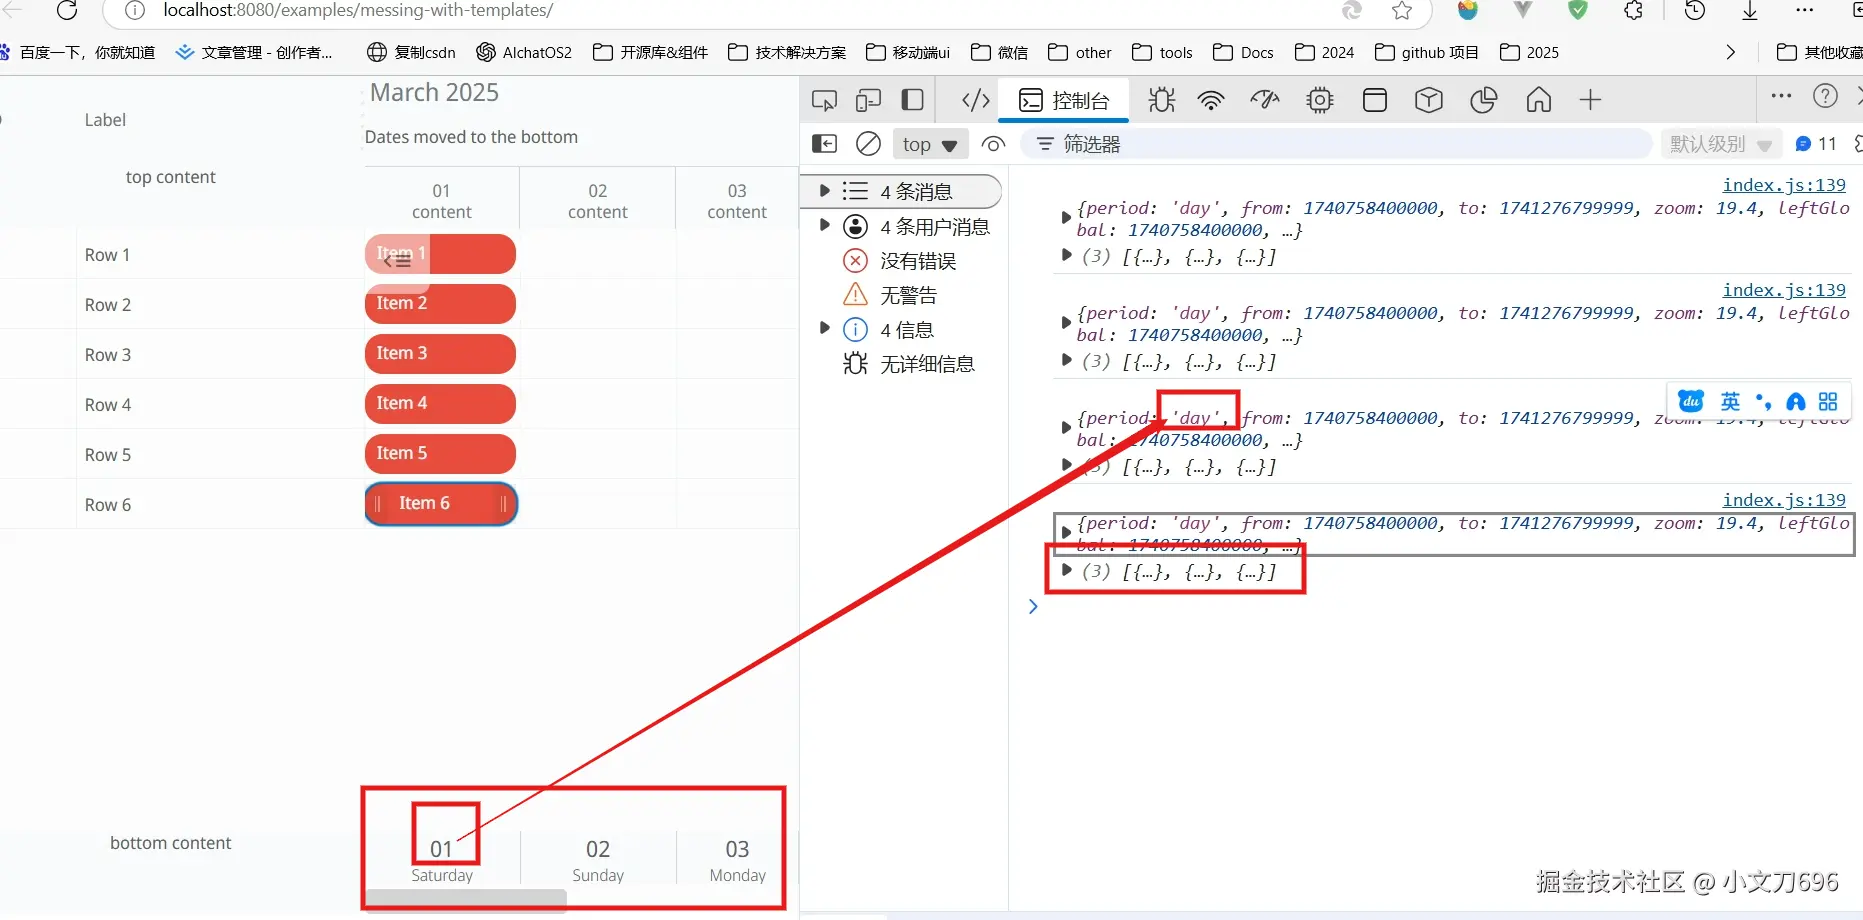This screenshot has width=1863, height=920.
Task: Expand the second logged period object
Action: click(x=1066, y=321)
